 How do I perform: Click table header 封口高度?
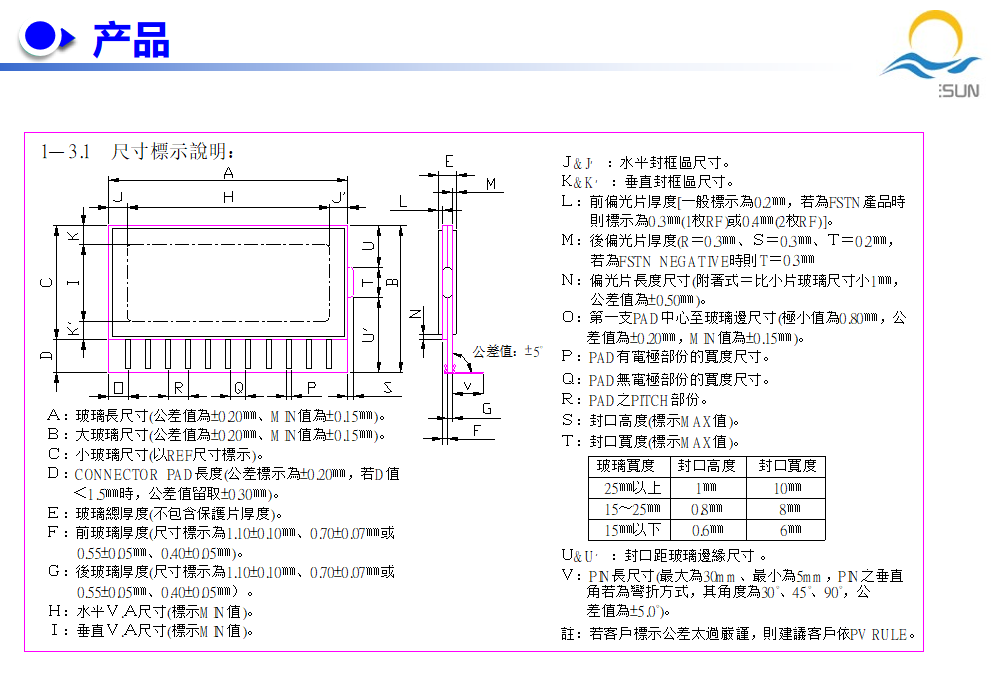coord(706,466)
